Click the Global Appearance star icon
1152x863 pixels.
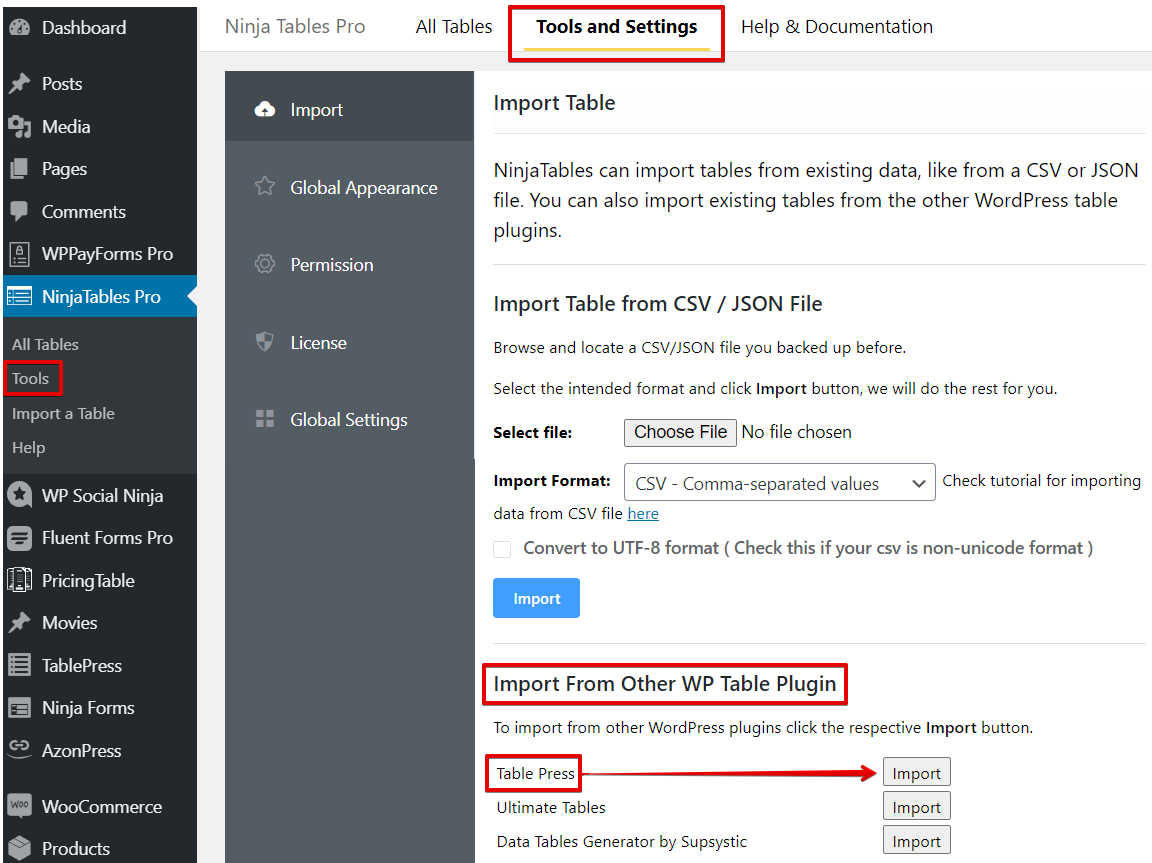click(264, 187)
